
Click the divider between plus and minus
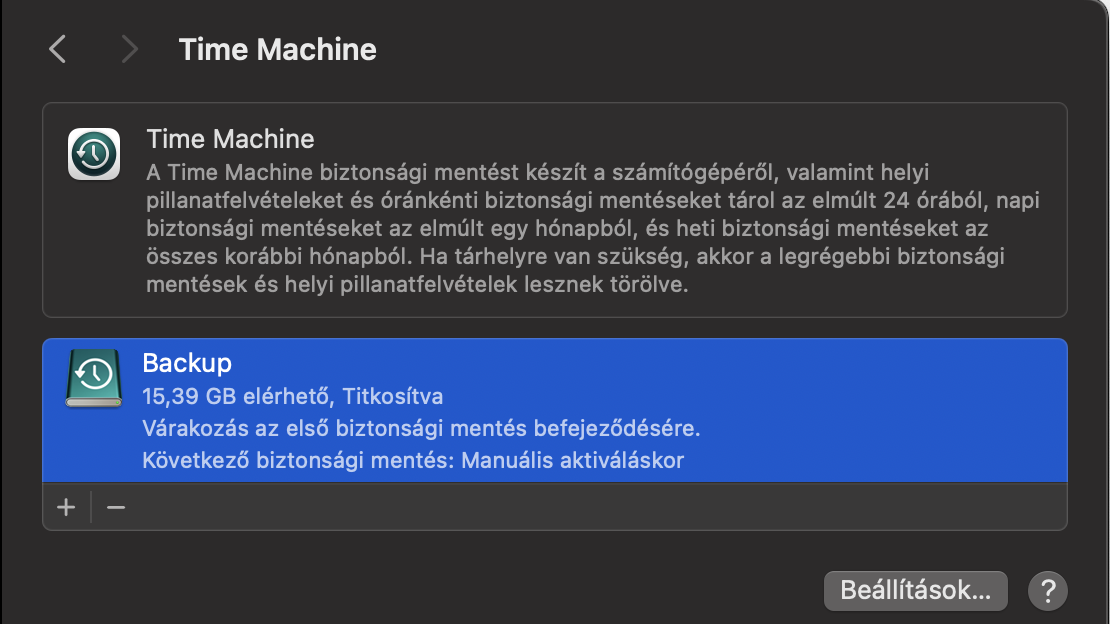91,507
